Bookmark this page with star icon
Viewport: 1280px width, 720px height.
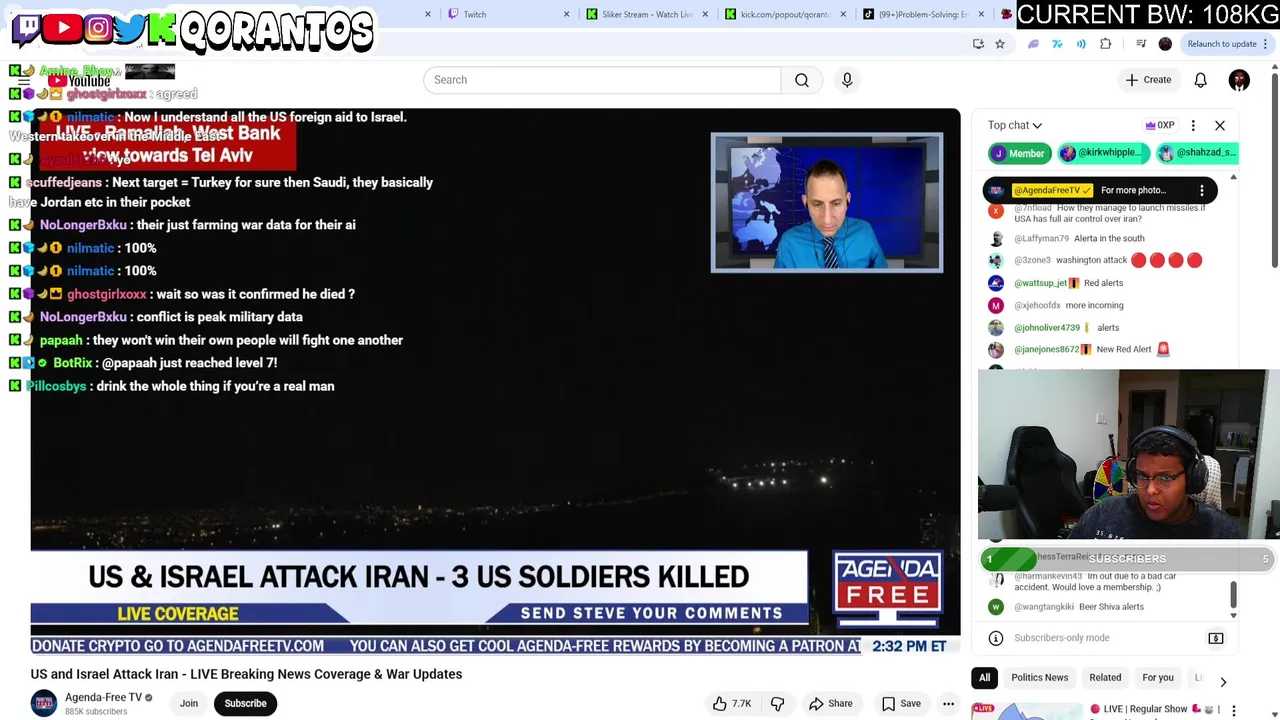point(999,44)
